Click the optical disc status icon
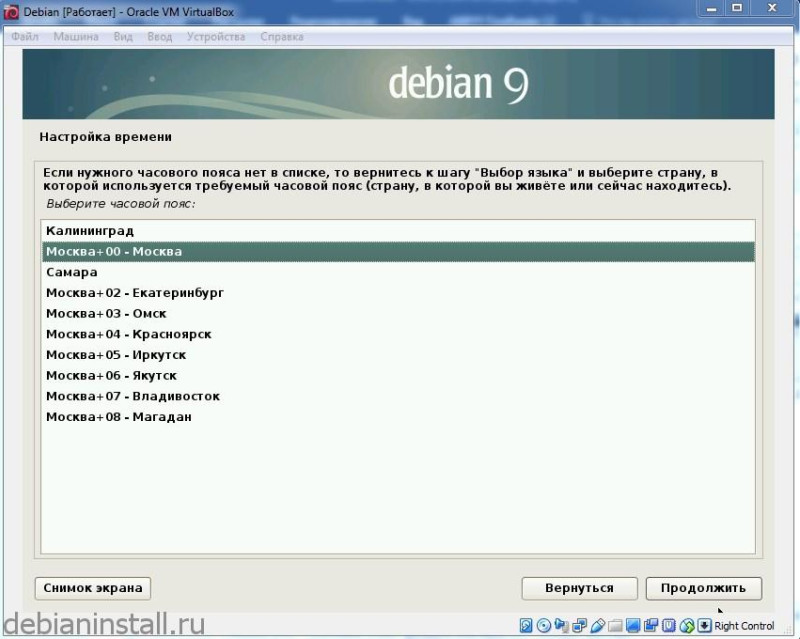The width and height of the screenshot is (800, 639). tap(544, 625)
